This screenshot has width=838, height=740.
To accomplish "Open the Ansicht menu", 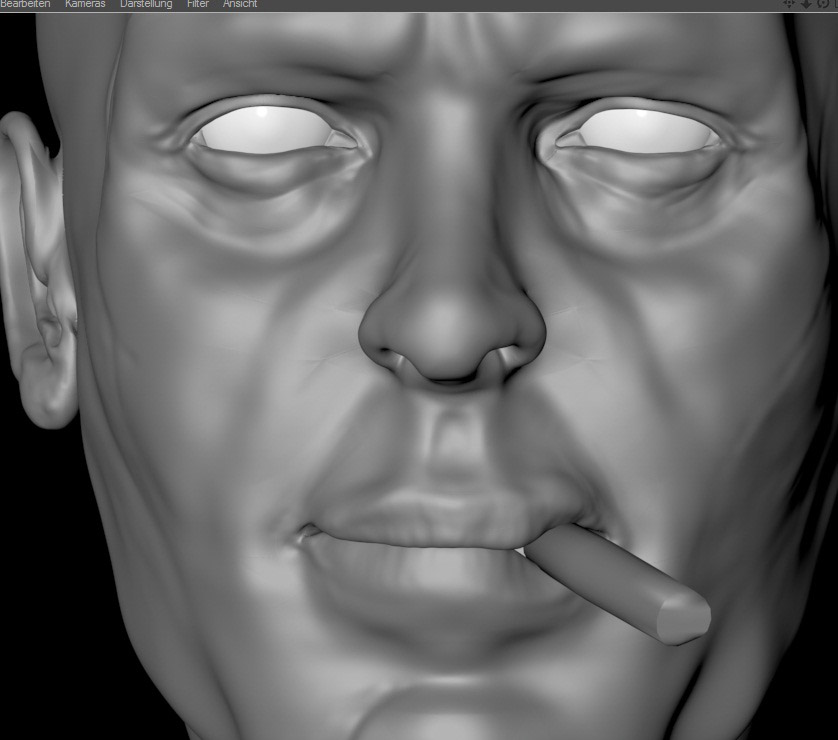I will tap(240, 4).
